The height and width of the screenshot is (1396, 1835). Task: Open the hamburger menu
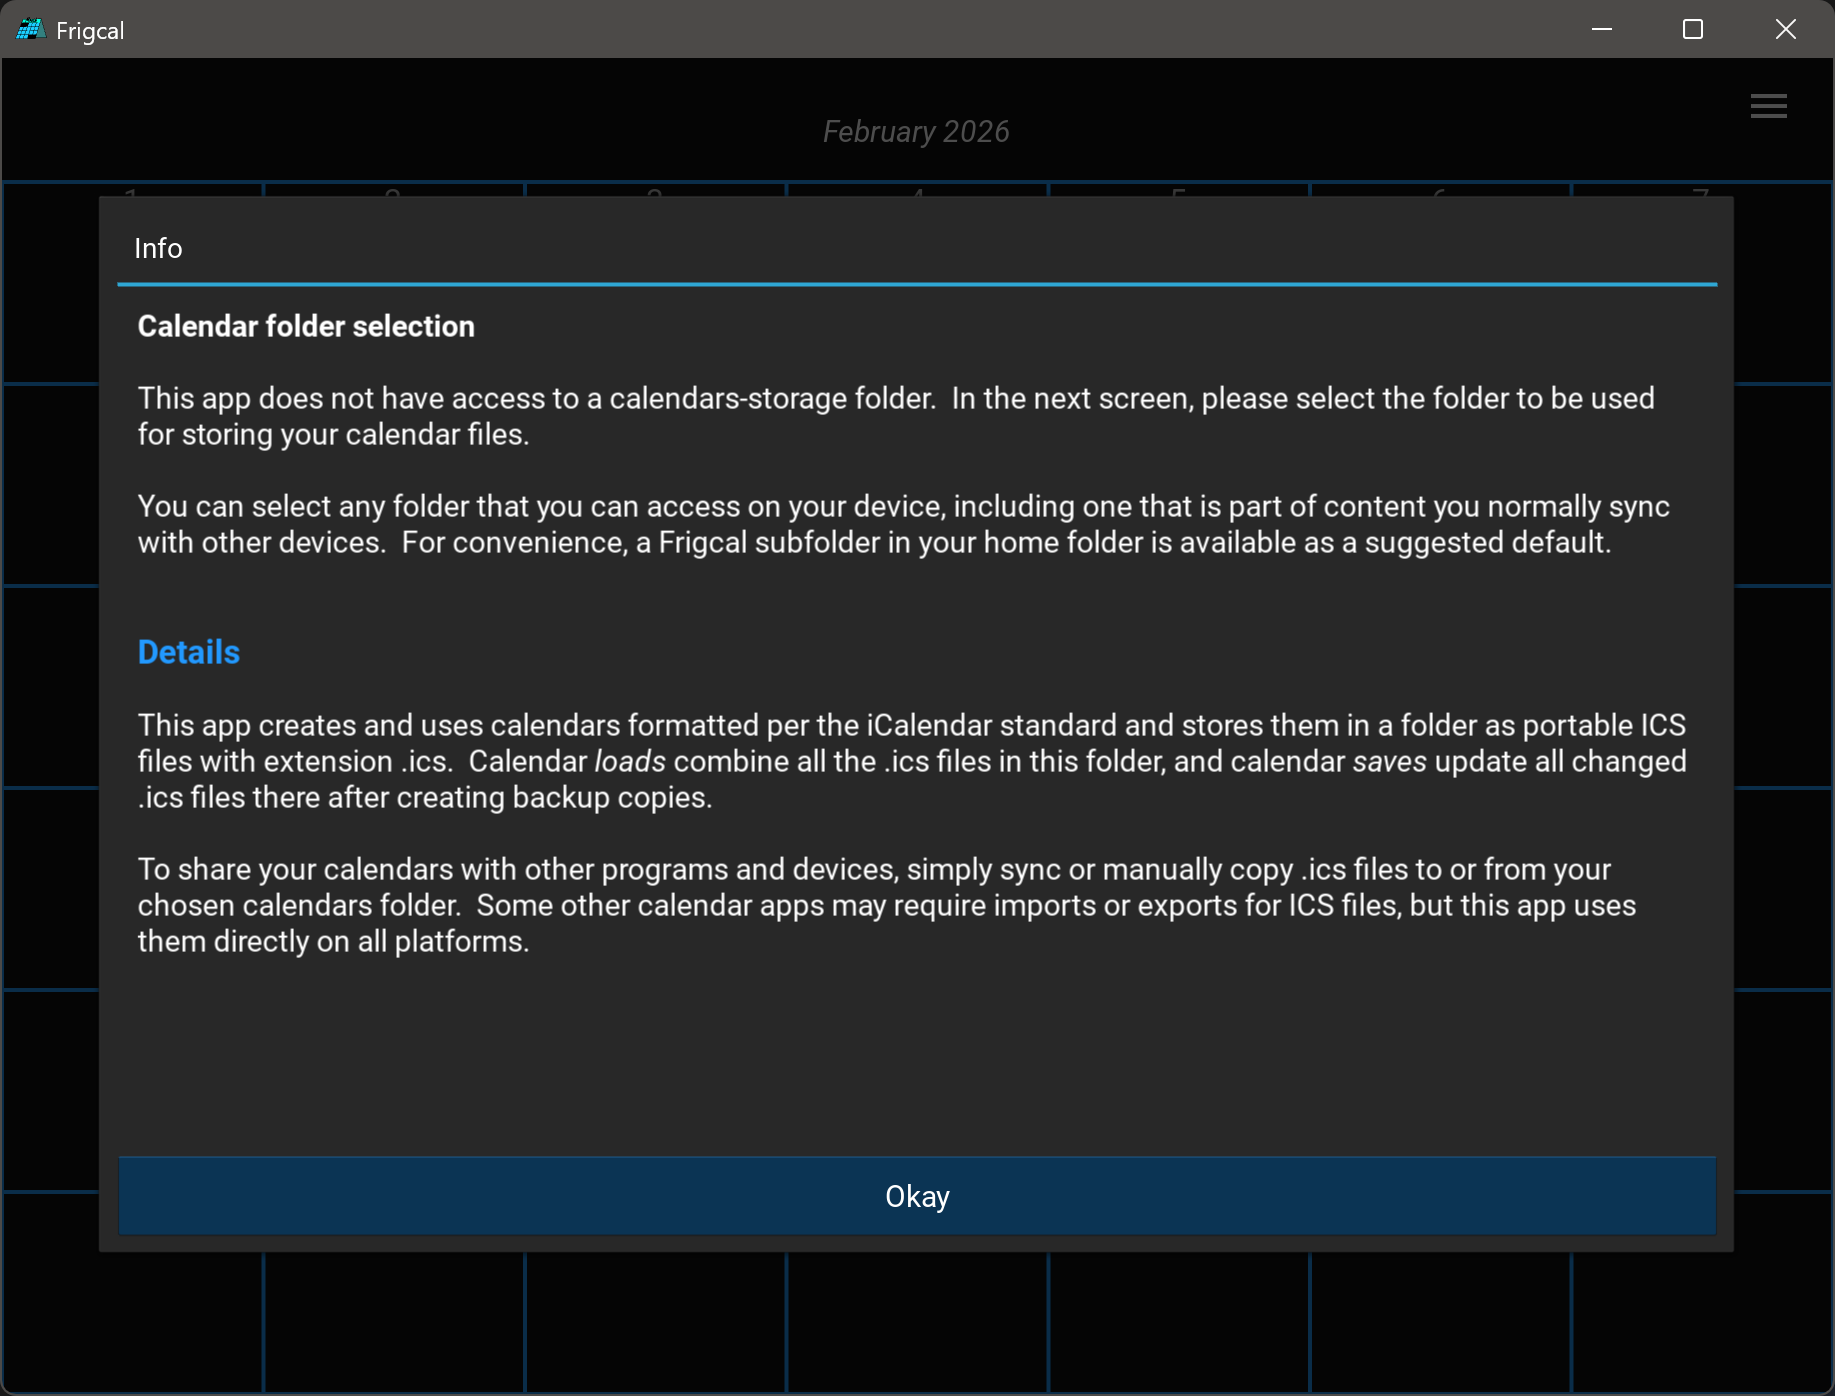pos(1768,106)
